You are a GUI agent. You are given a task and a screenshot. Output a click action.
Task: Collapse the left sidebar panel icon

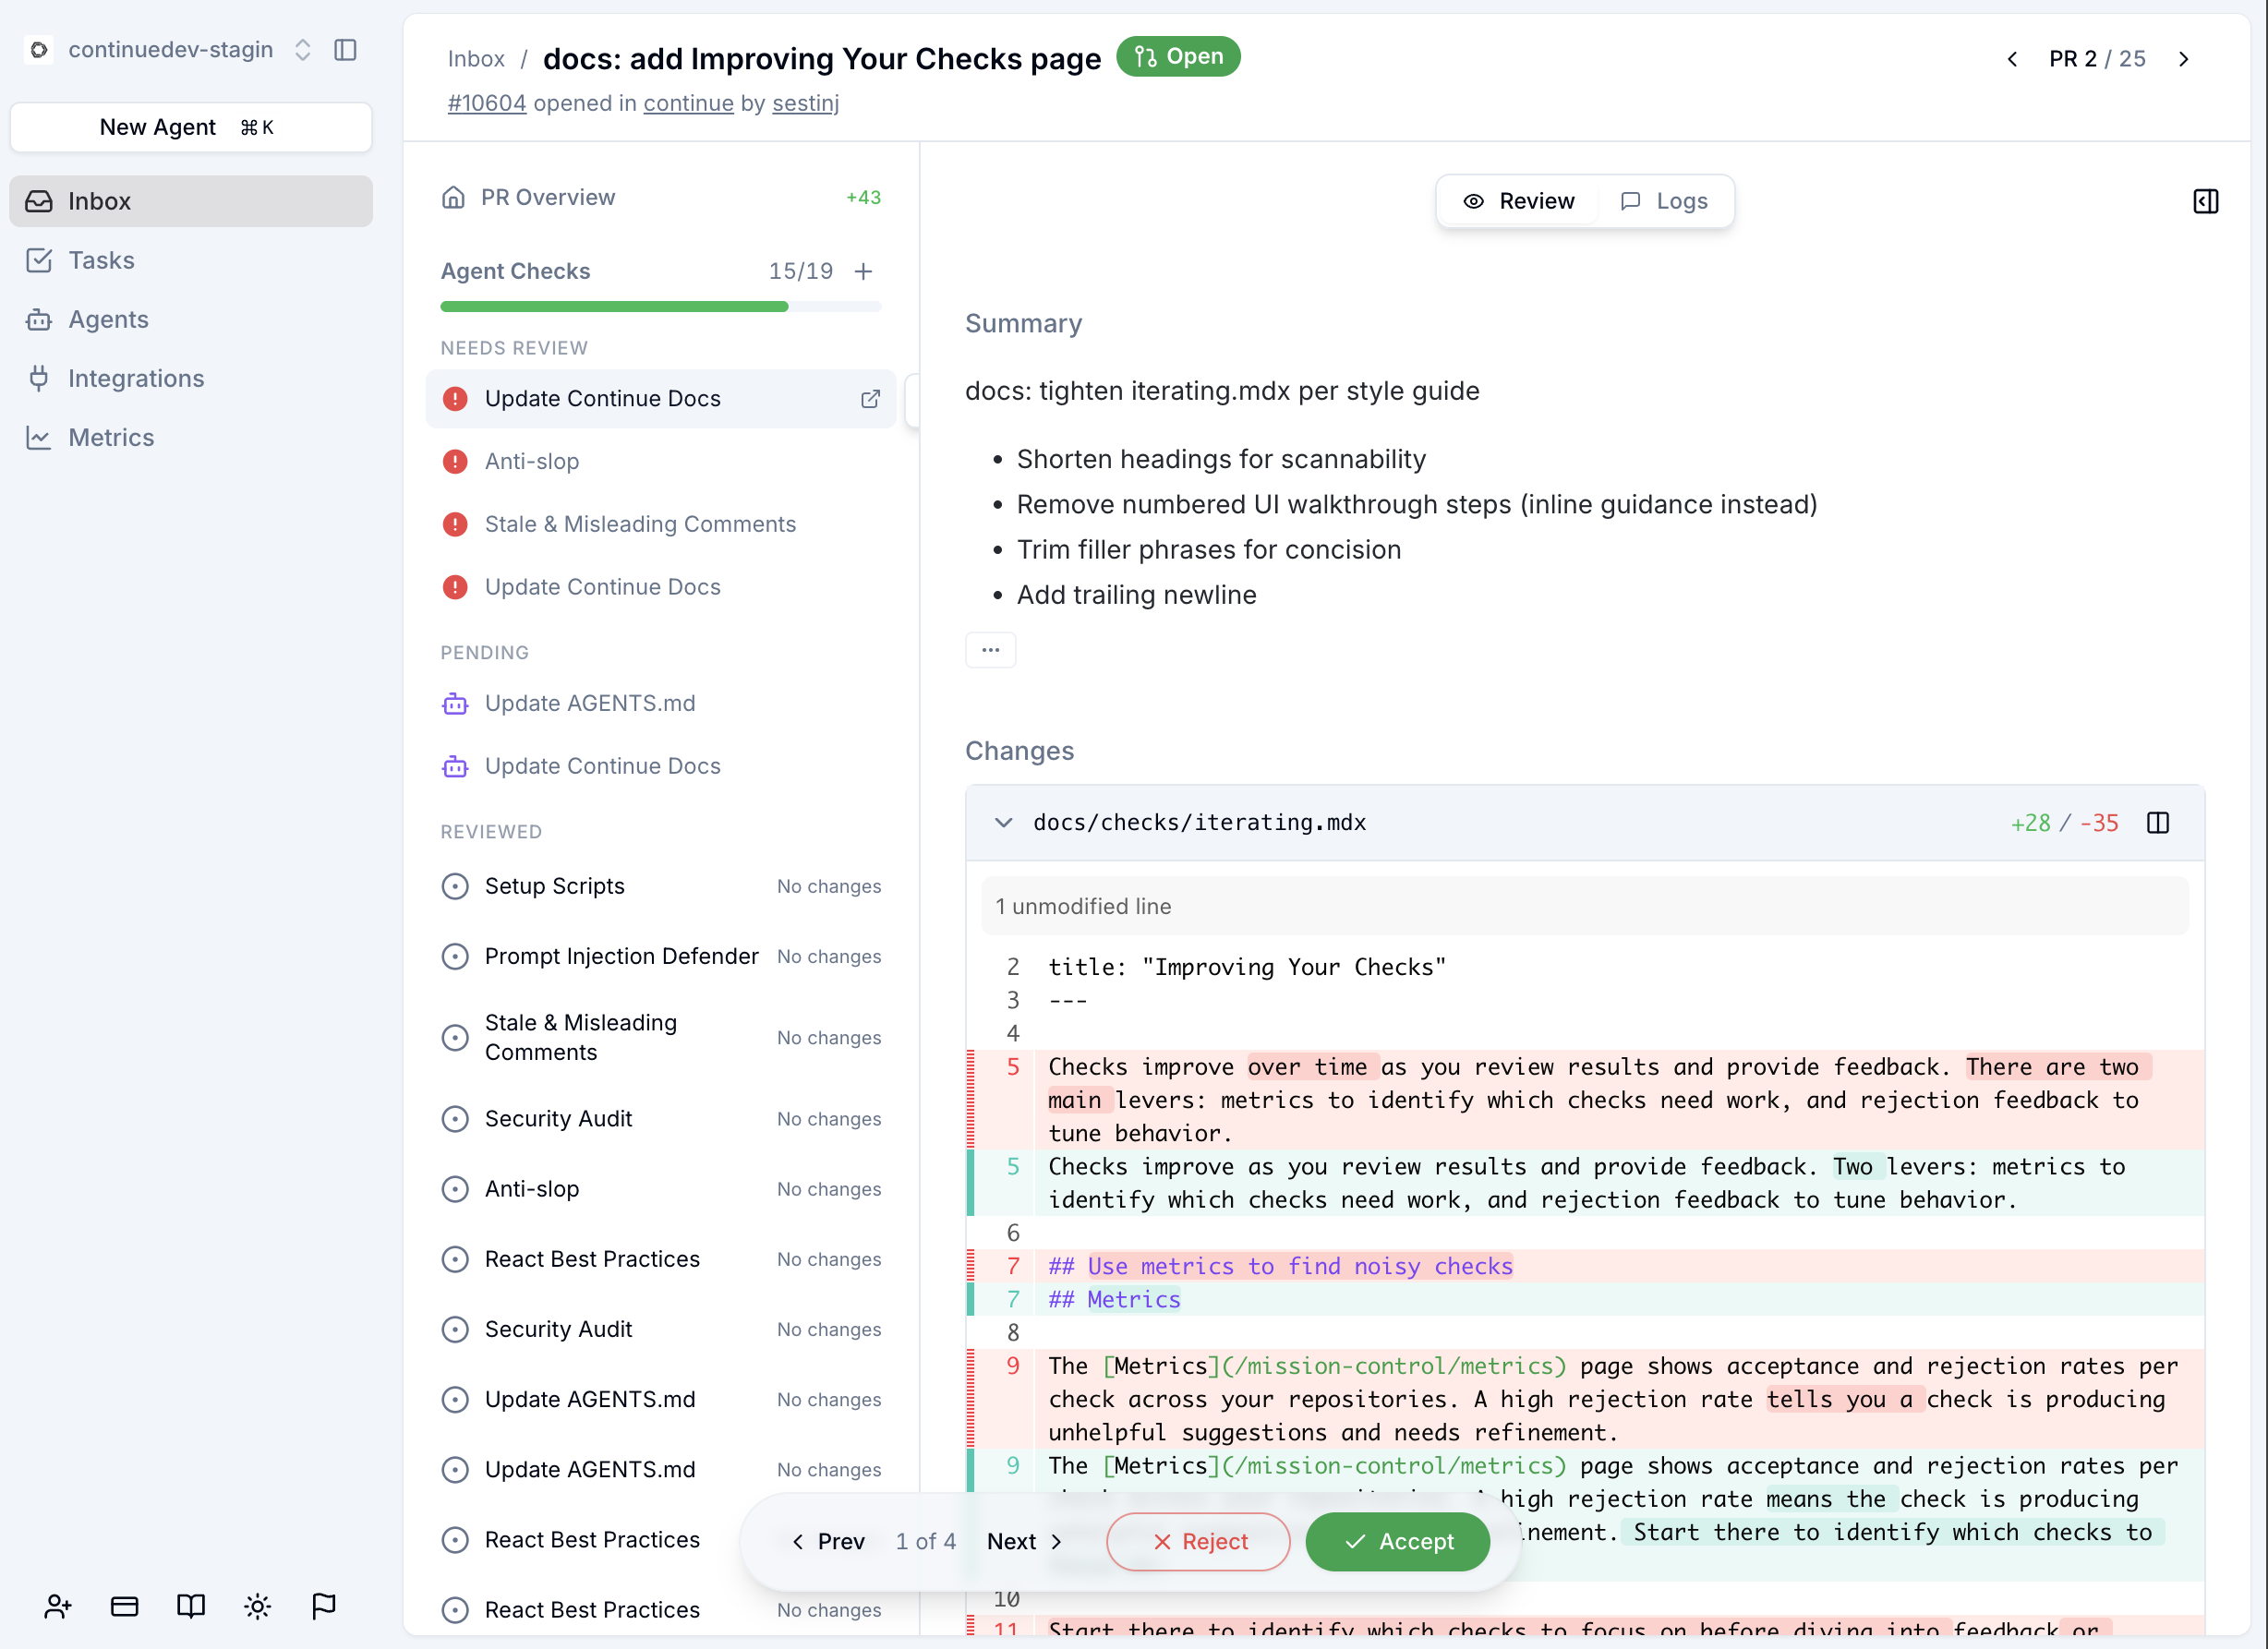[345, 50]
